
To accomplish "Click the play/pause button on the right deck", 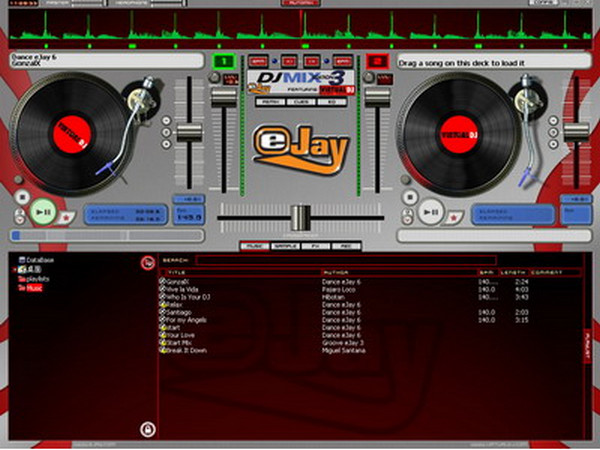I will point(430,212).
